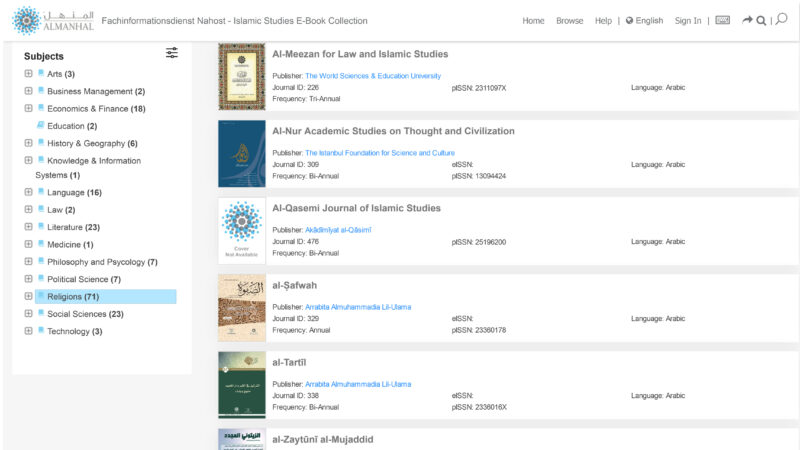Screen dimensions: 800x450
Task: Expand the Economics & Finance subject
Action: 29,108
